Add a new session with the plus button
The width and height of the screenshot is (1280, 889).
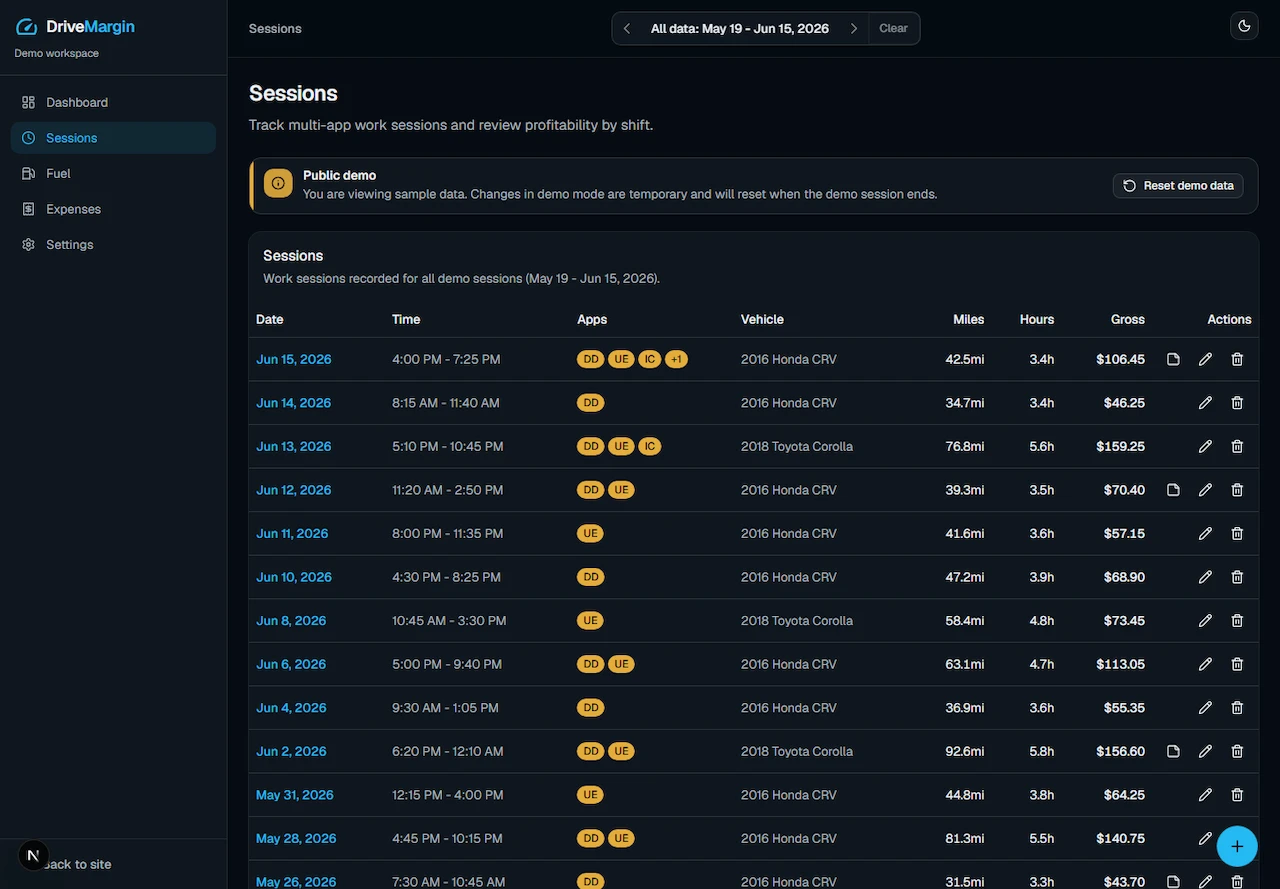(1237, 846)
